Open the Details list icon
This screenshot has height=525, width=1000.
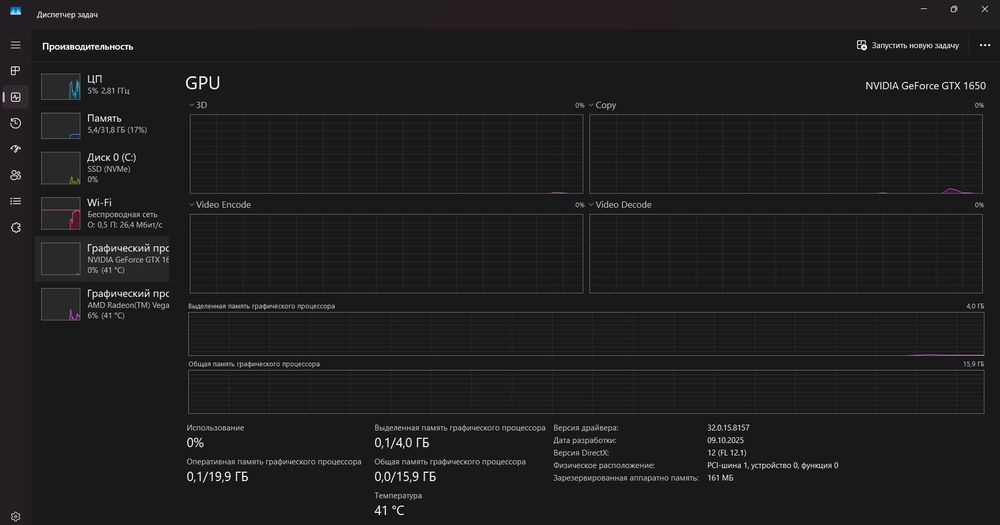click(x=15, y=201)
